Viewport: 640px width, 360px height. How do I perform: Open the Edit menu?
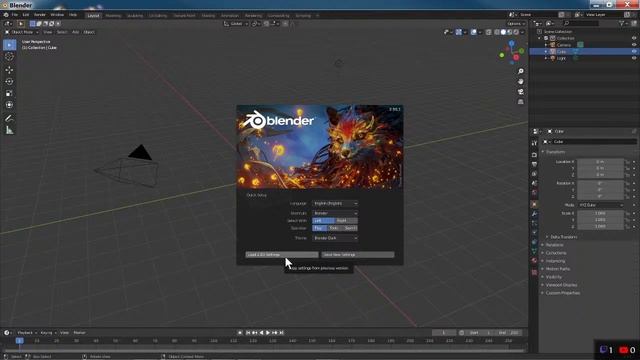point(26,15)
